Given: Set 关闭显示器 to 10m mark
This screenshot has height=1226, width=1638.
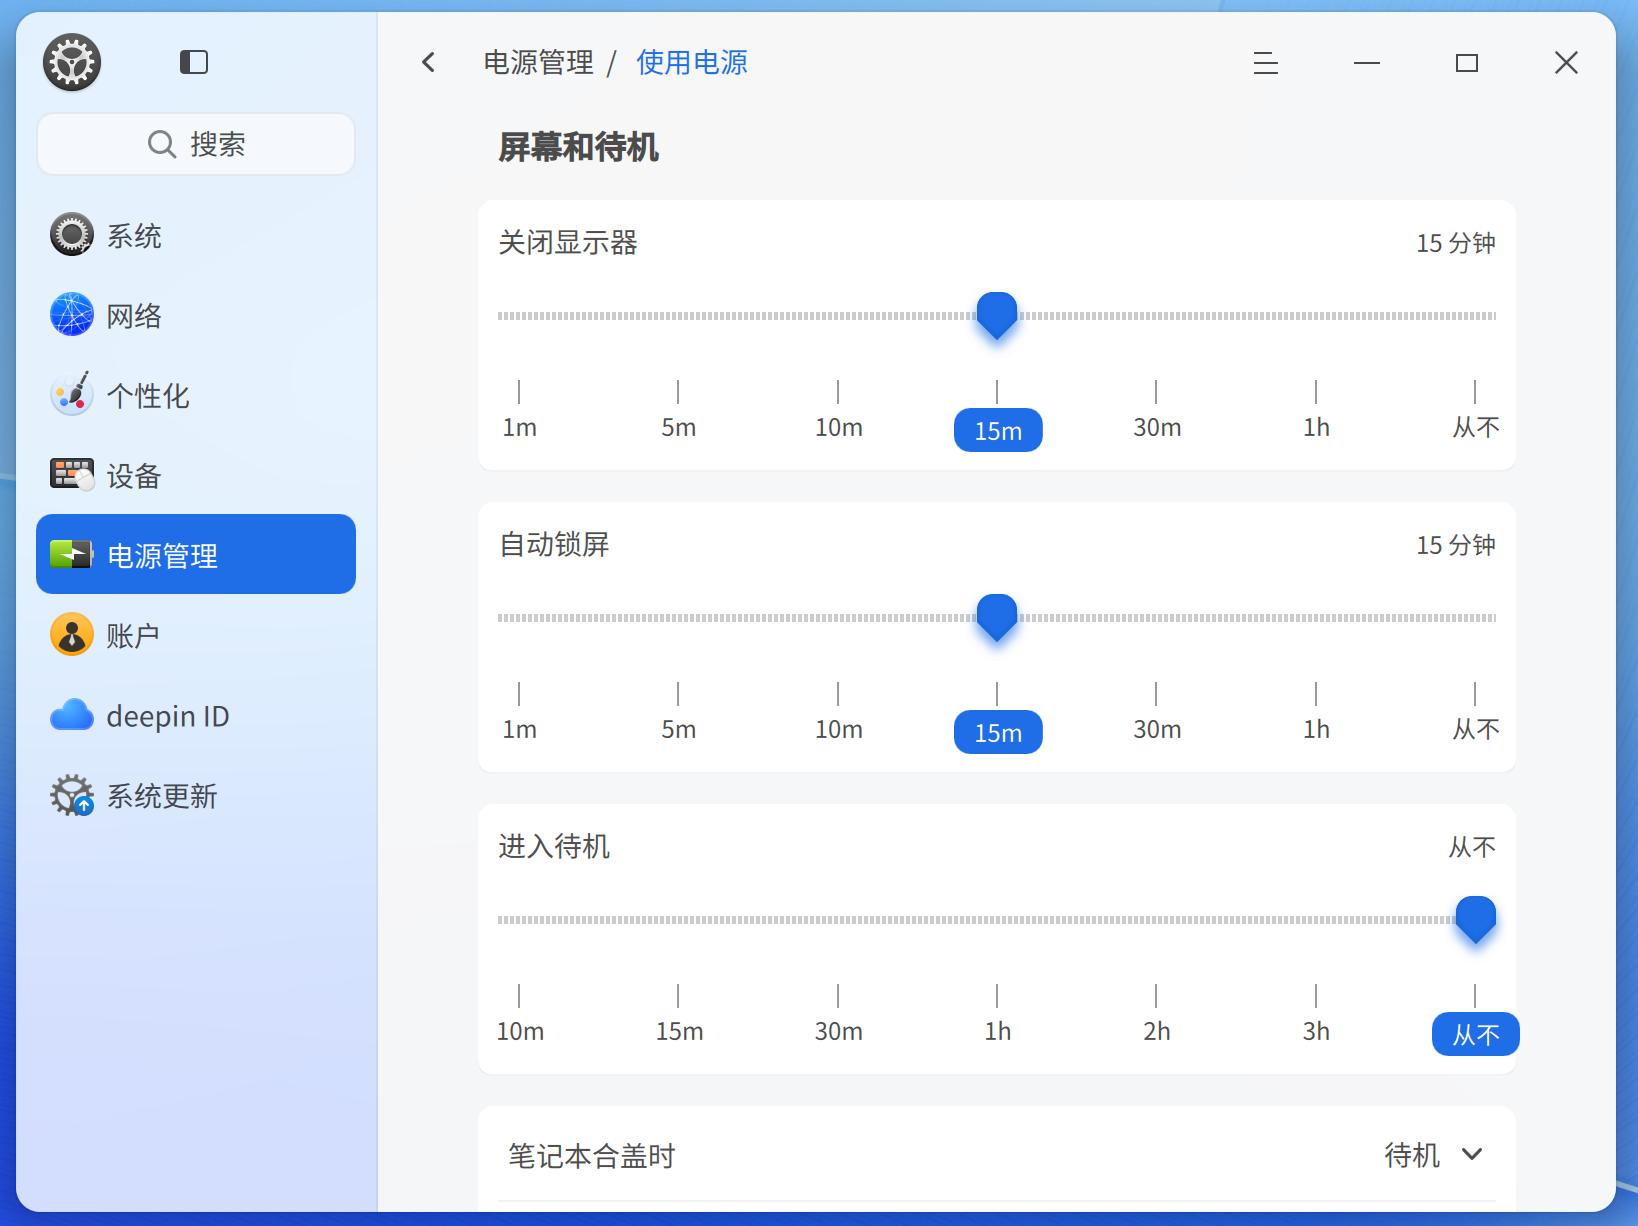Looking at the screenshot, I should click(838, 428).
